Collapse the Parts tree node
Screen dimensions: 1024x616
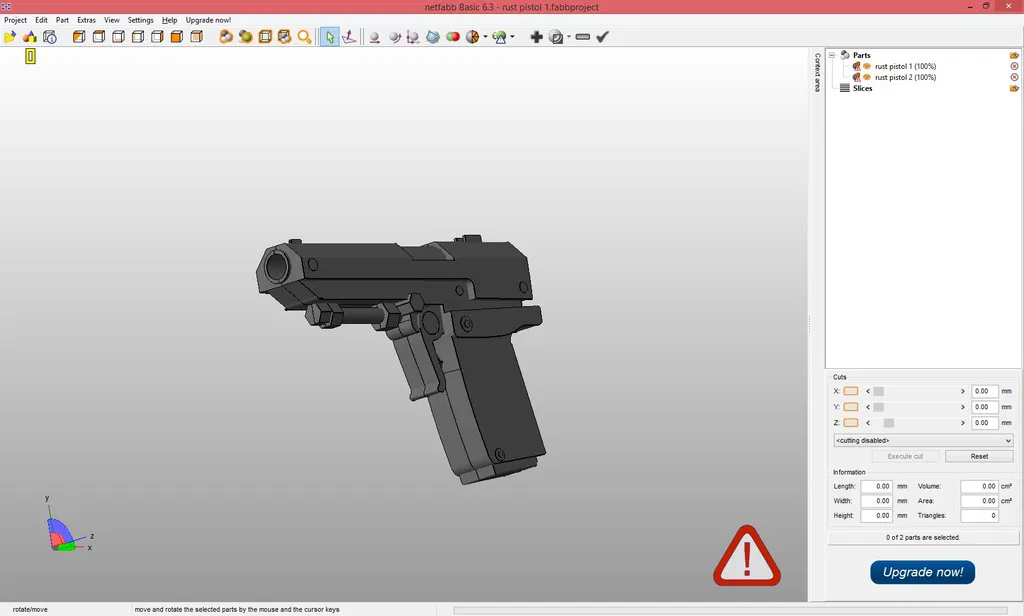(831, 55)
